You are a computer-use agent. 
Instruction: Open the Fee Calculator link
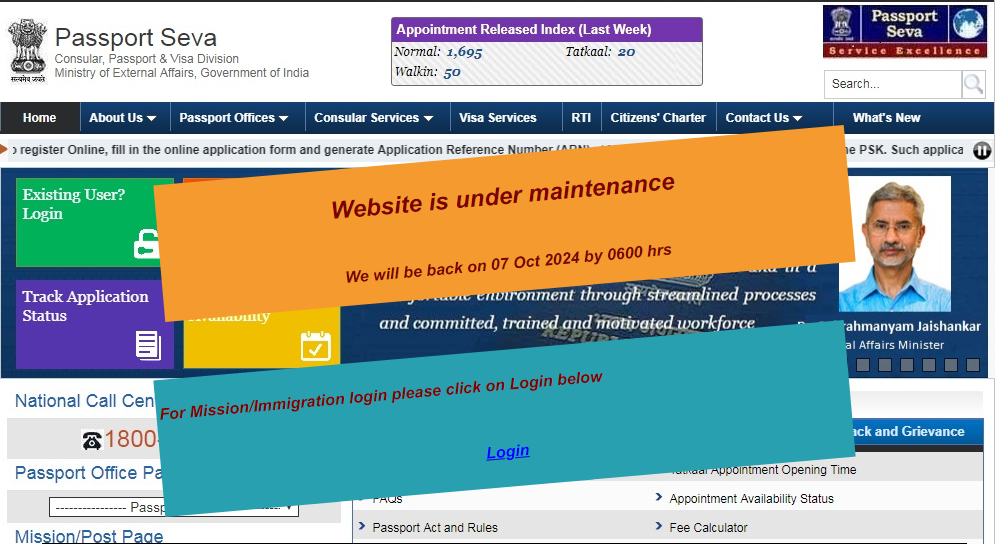pos(708,527)
